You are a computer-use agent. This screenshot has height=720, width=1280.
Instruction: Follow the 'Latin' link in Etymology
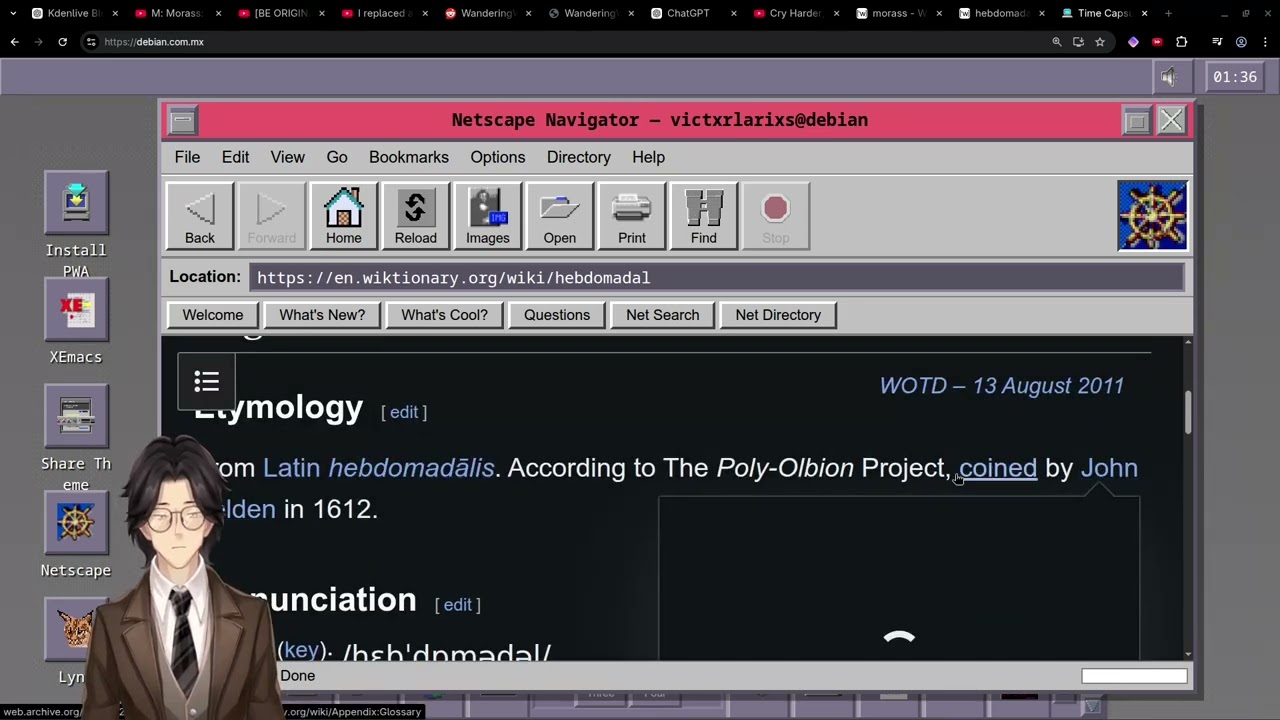[291, 468]
